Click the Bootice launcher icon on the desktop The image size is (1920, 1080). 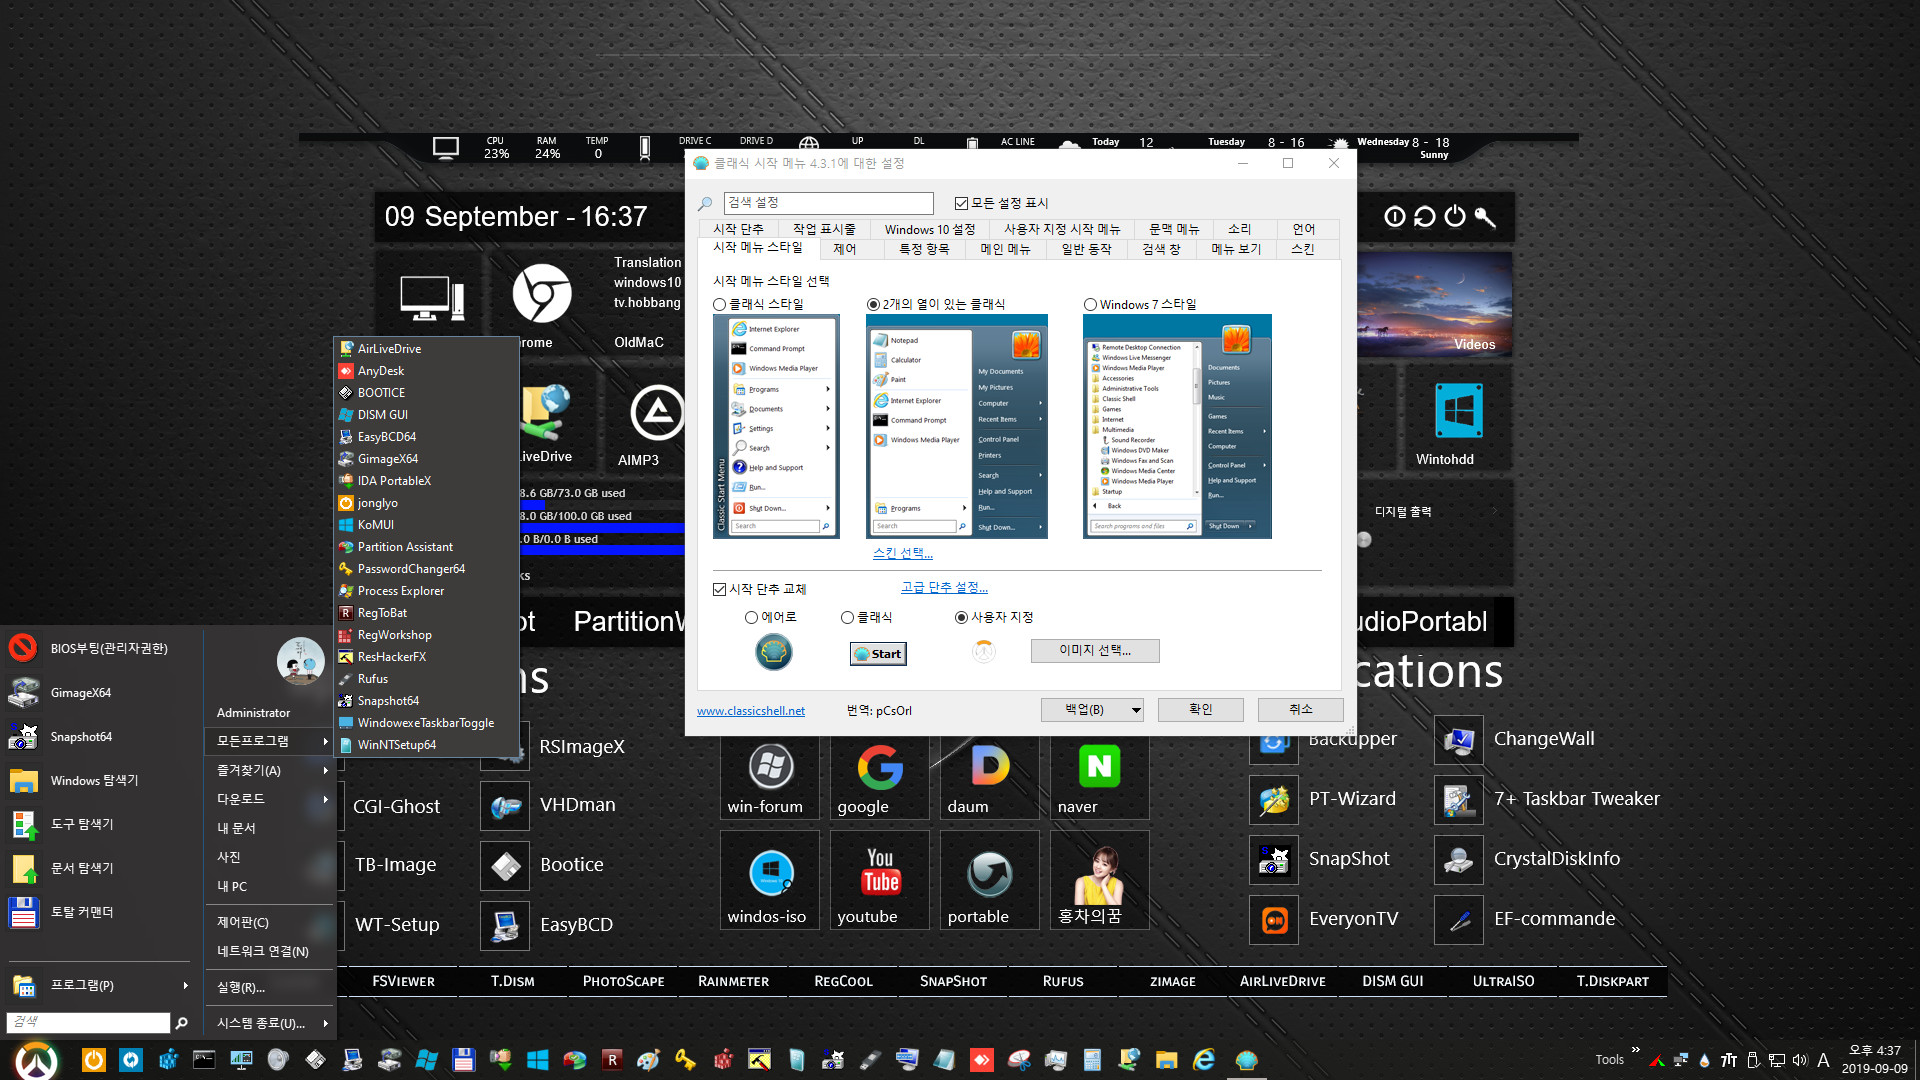coord(505,865)
